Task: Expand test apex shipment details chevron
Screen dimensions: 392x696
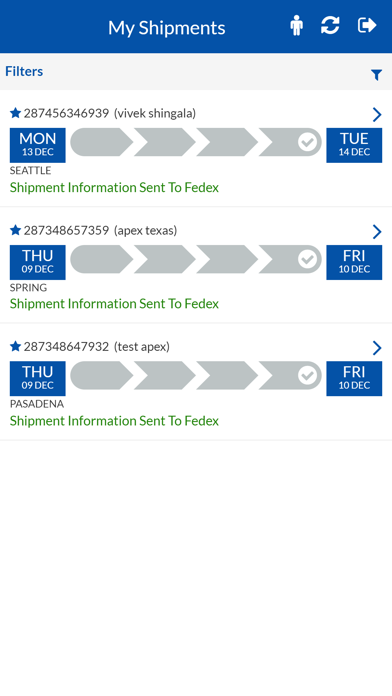Action: pos(377,348)
